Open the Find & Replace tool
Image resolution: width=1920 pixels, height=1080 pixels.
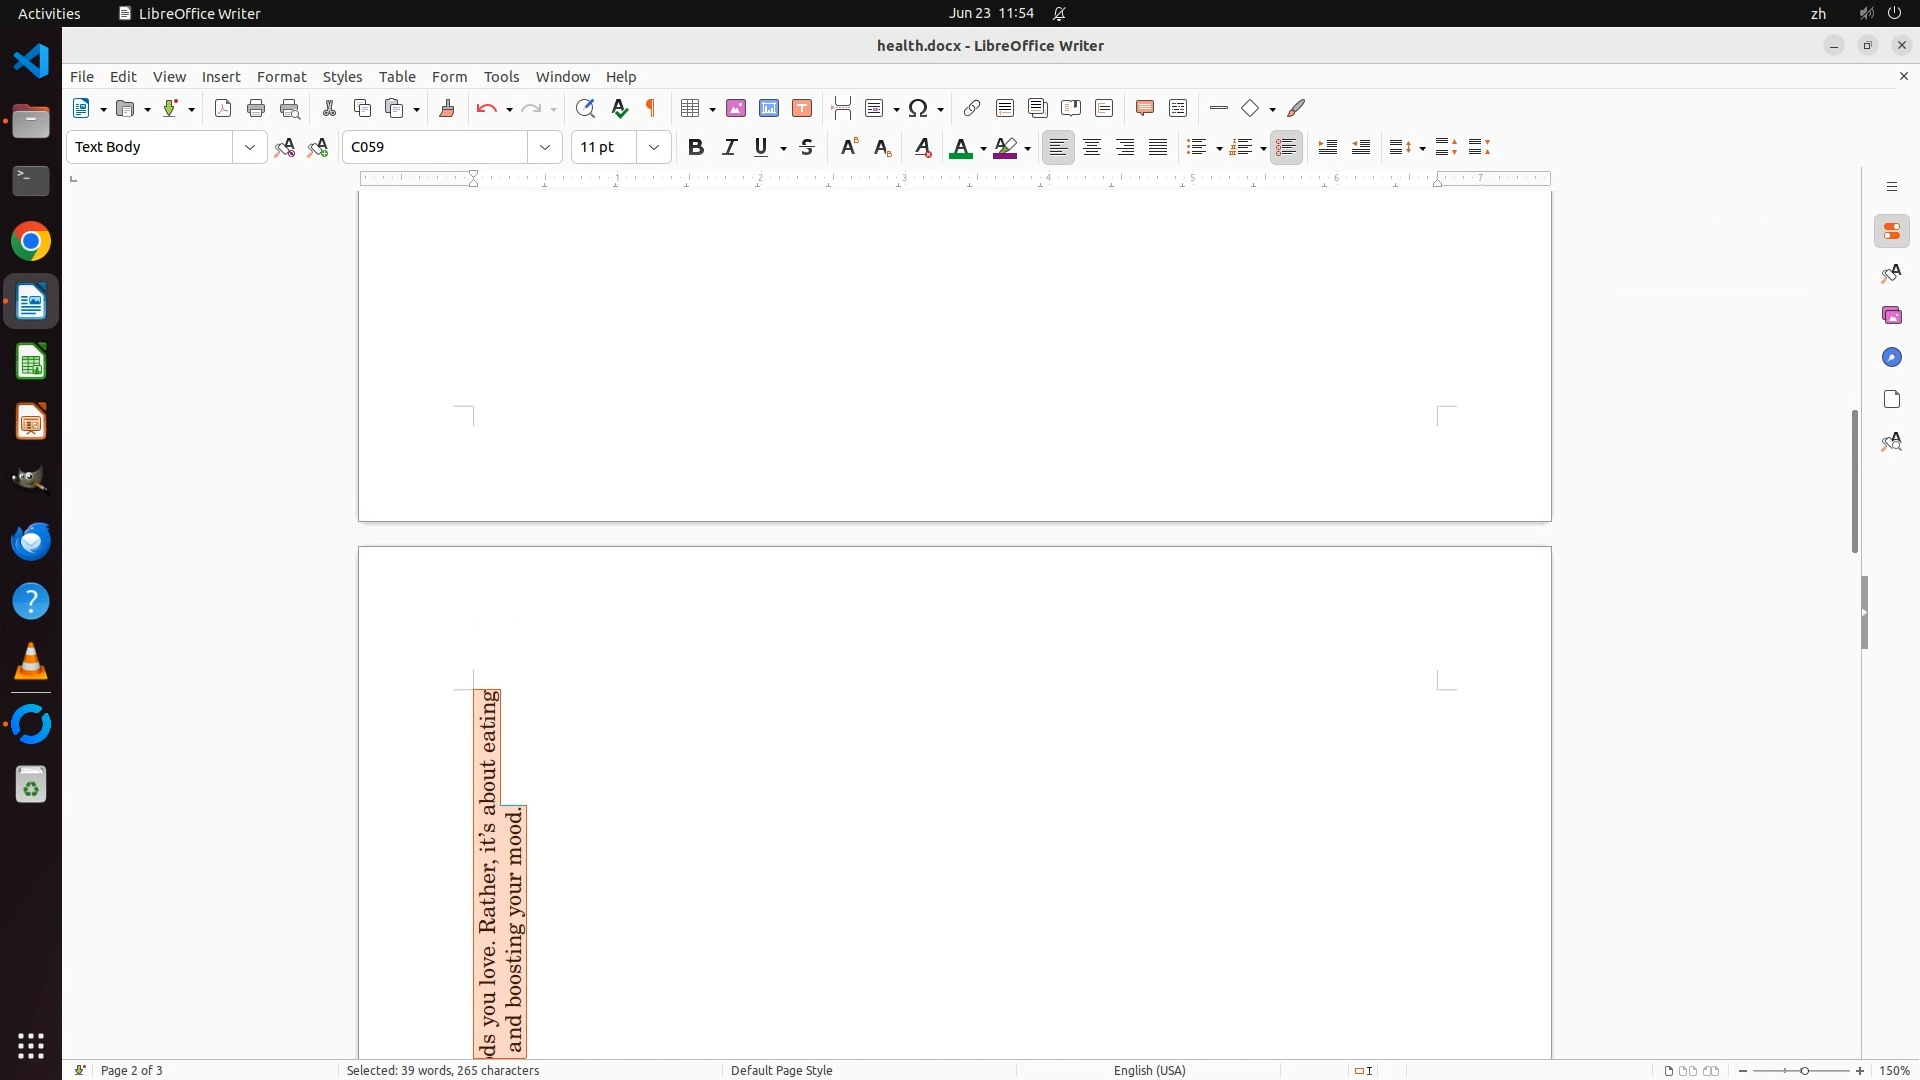pos(585,108)
